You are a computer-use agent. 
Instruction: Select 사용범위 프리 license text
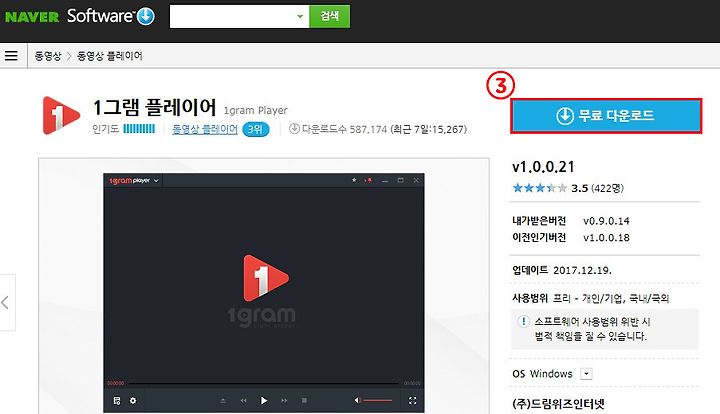tap(591, 298)
